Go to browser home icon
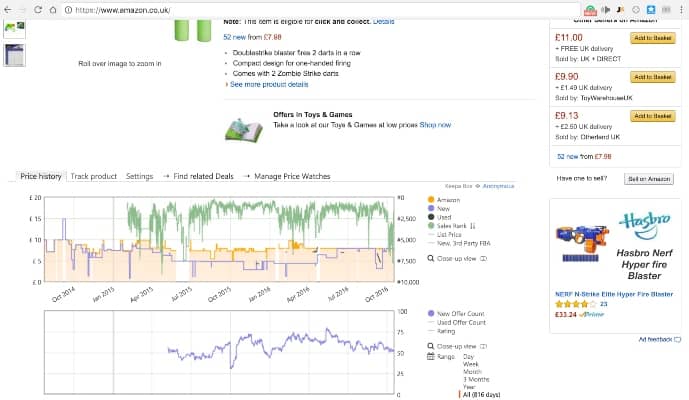689x400 pixels. pos(53,9)
